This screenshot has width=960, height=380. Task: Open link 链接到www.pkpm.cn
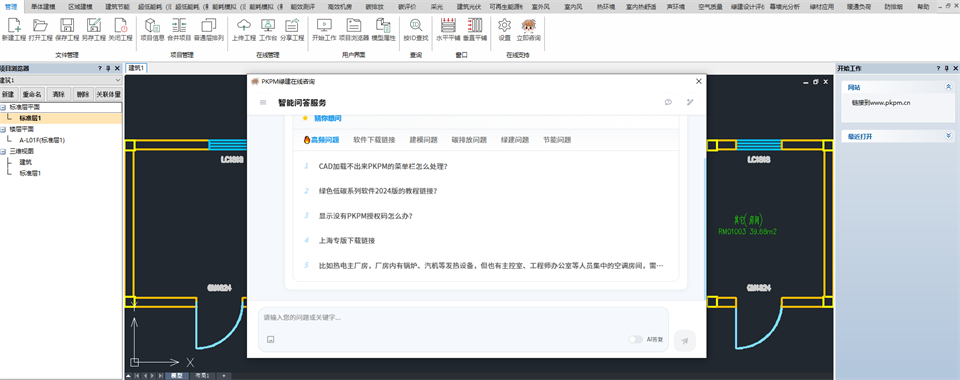(881, 103)
